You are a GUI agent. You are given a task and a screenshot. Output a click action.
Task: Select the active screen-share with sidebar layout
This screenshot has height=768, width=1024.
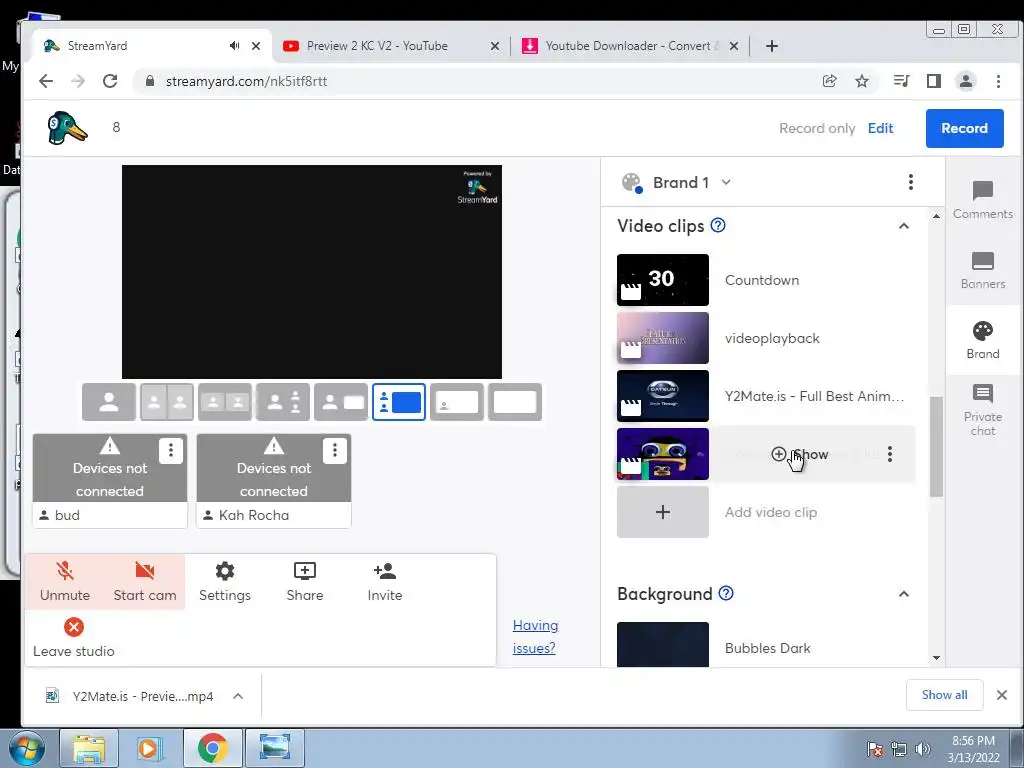[x=399, y=402]
